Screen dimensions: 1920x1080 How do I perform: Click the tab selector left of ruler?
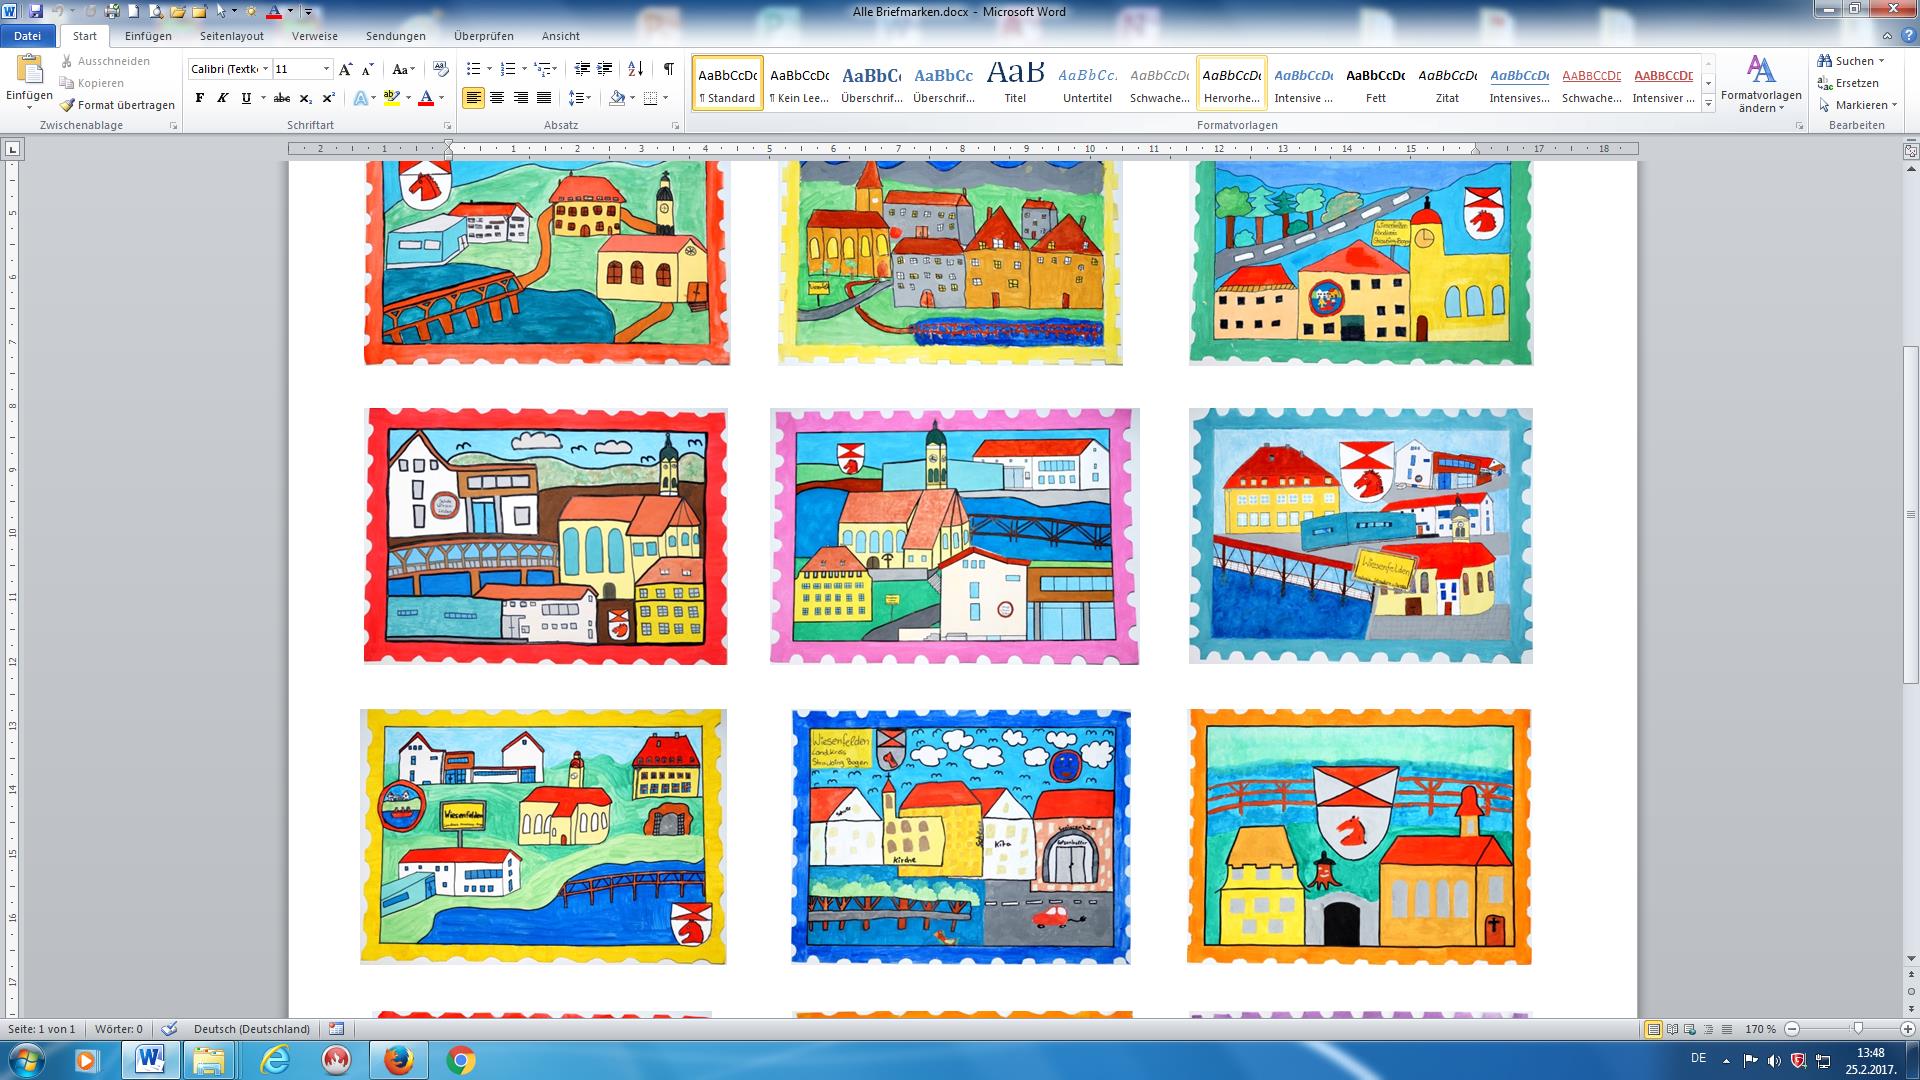pos(12,149)
